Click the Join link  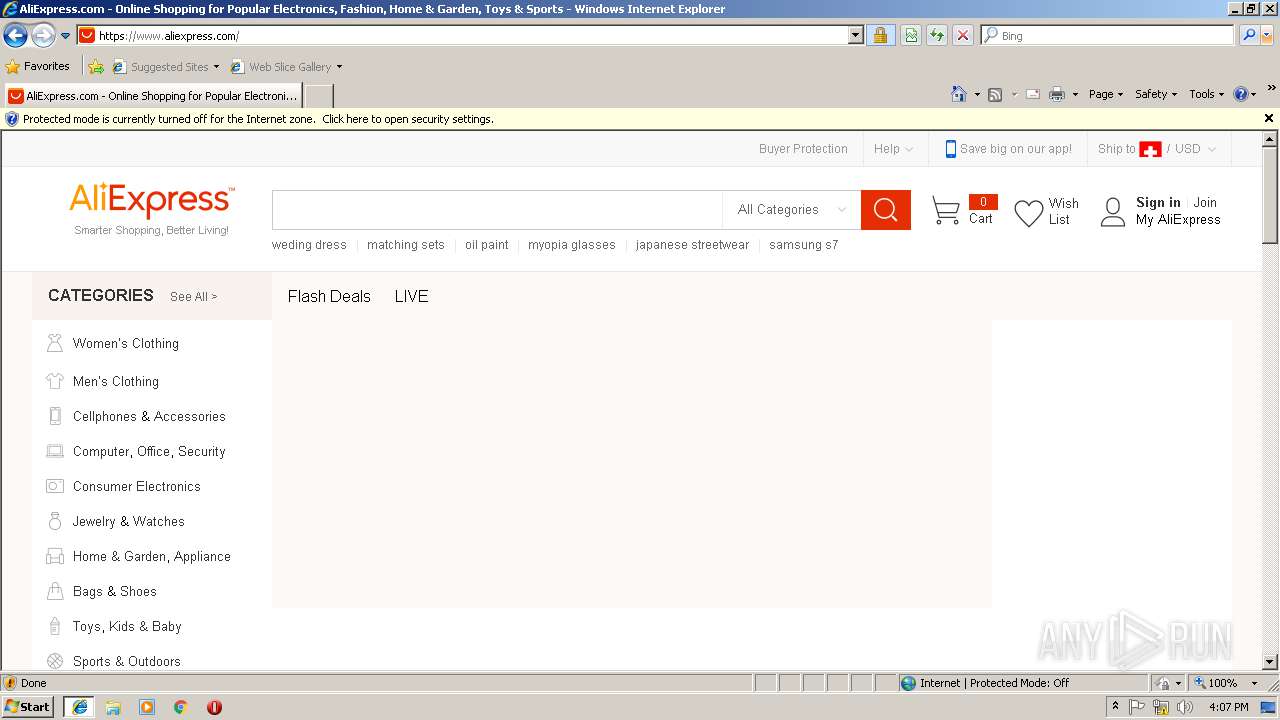point(1205,202)
